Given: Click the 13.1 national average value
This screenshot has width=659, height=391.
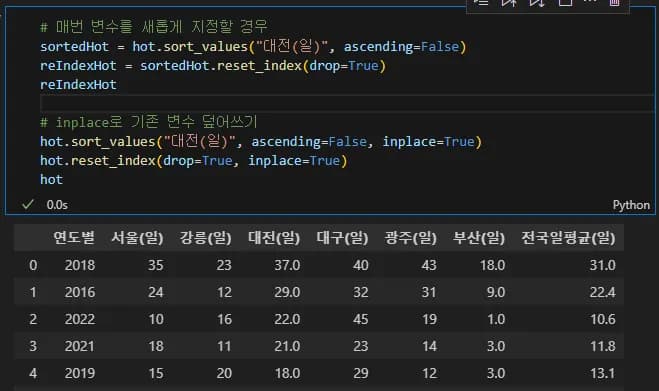Looking at the screenshot, I should point(603,373).
